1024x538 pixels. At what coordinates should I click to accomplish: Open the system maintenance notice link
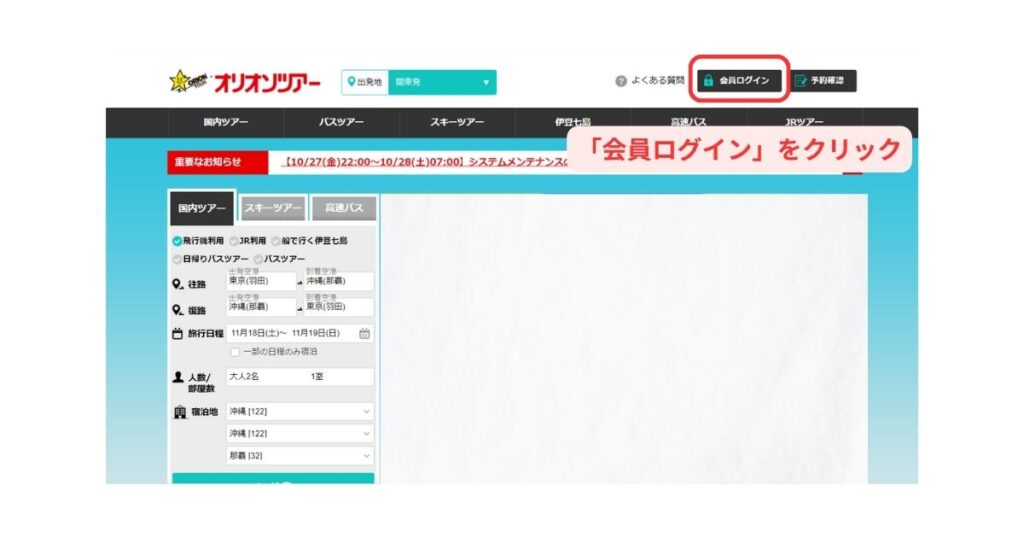424,162
